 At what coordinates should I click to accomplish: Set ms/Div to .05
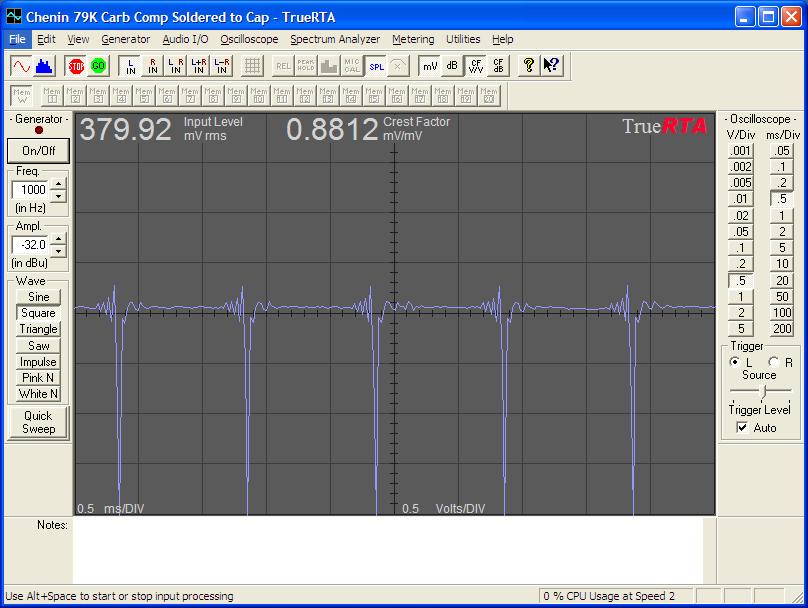[x=782, y=150]
